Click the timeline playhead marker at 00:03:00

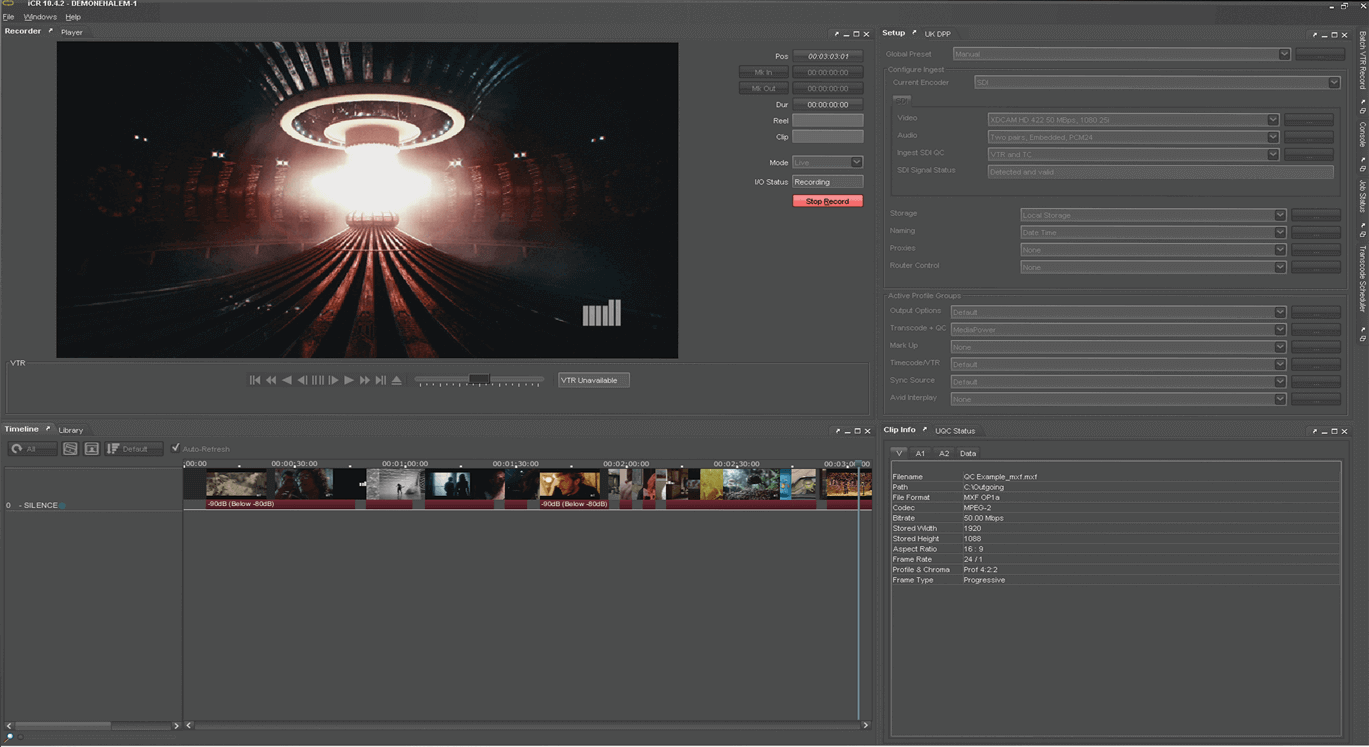[x=858, y=466]
